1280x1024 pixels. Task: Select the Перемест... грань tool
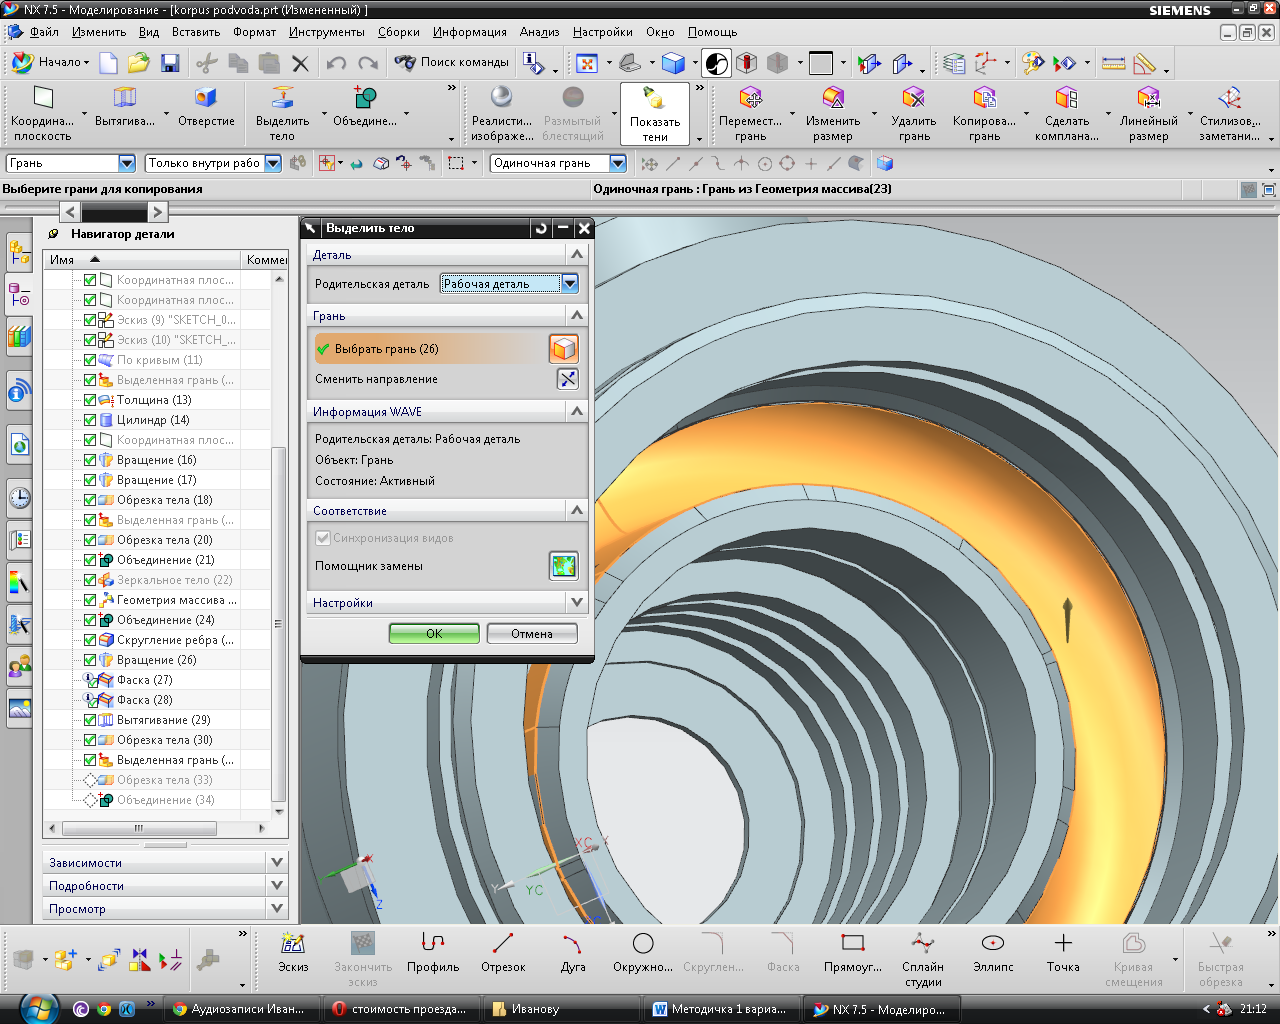751,112
